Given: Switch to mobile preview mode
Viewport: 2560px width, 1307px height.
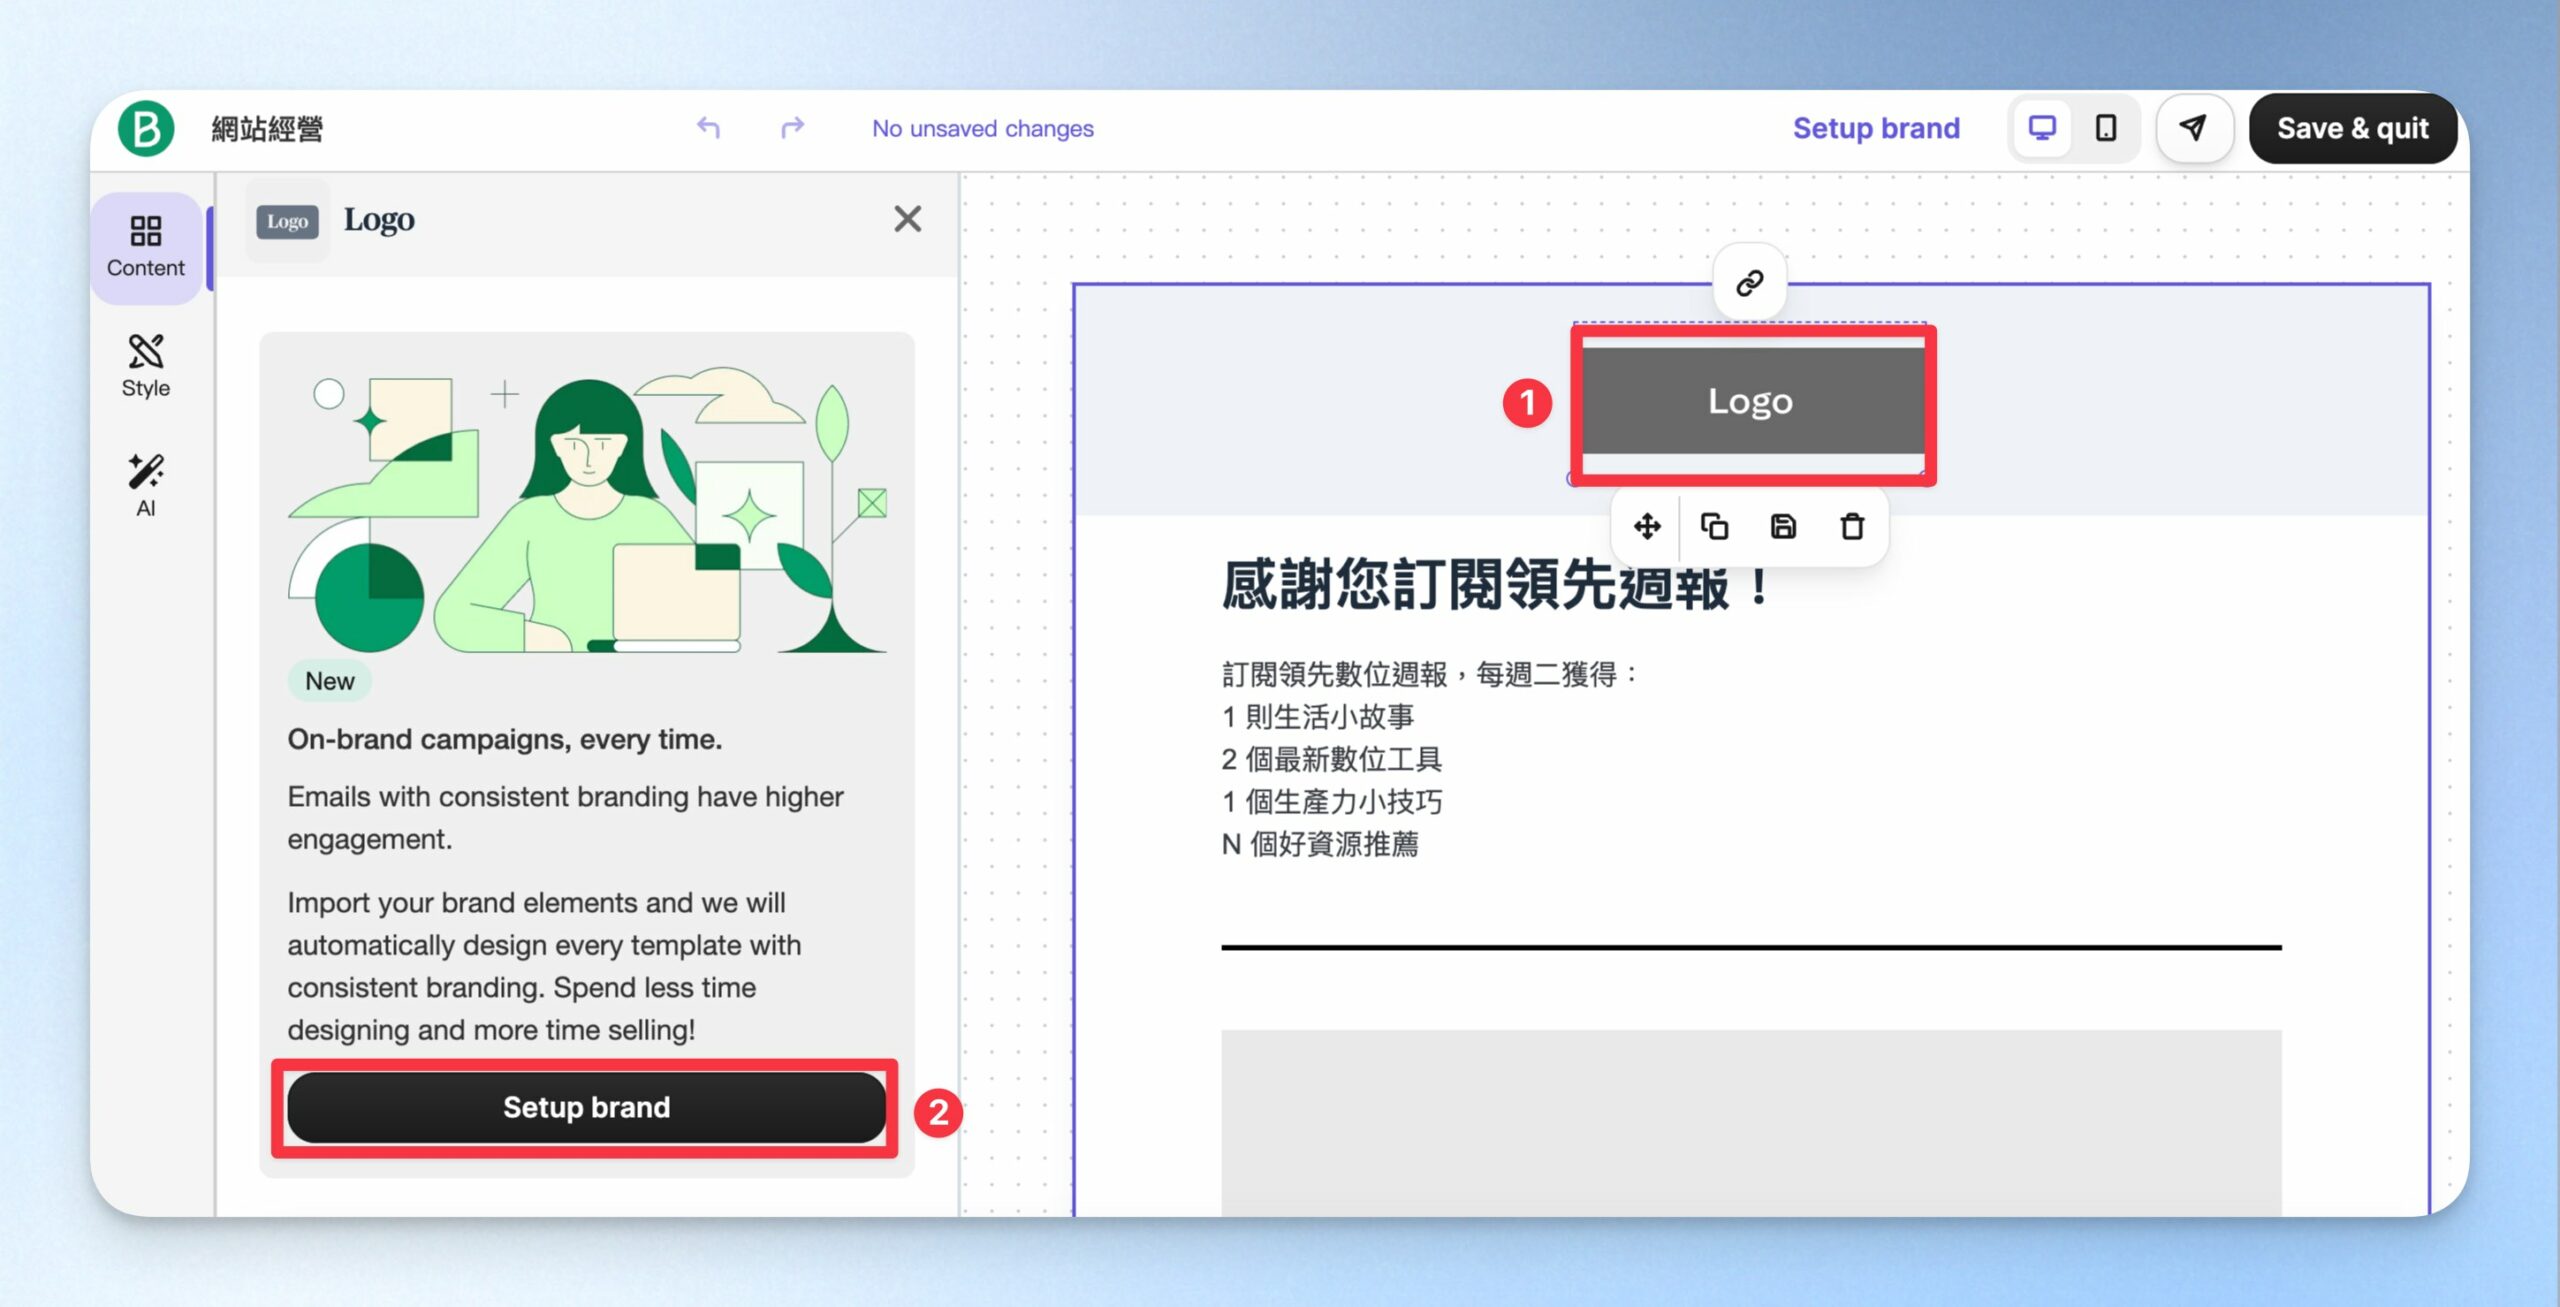Looking at the screenshot, I should [x=2106, y=128].
